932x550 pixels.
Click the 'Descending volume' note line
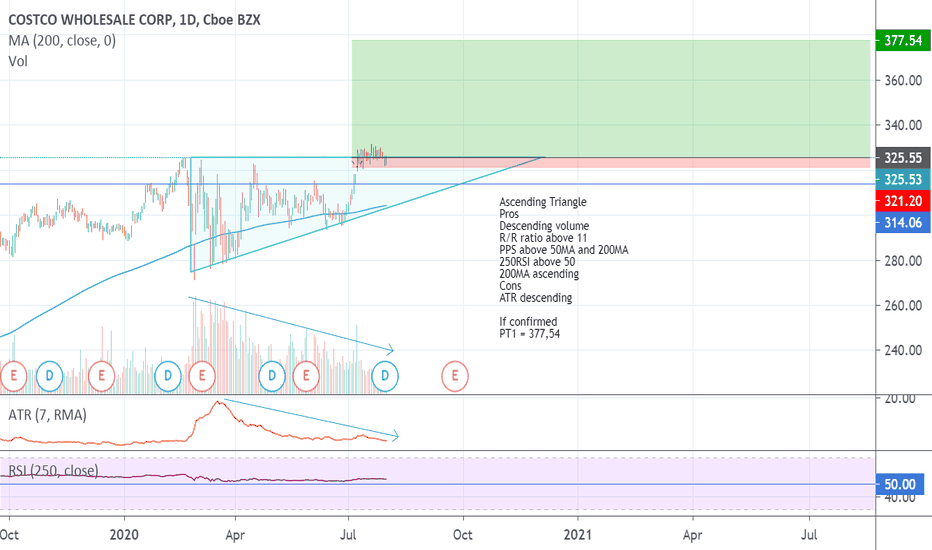(544, 226)
